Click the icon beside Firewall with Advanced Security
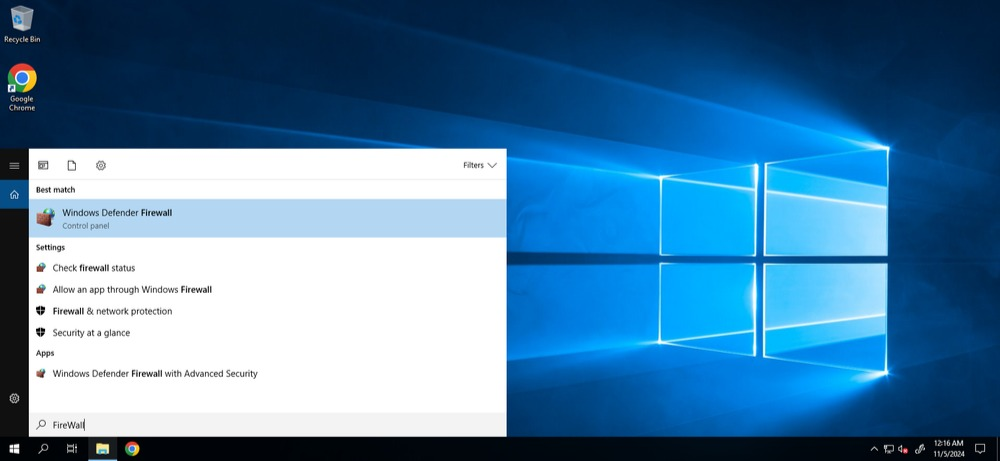 [x=41, y=374]
